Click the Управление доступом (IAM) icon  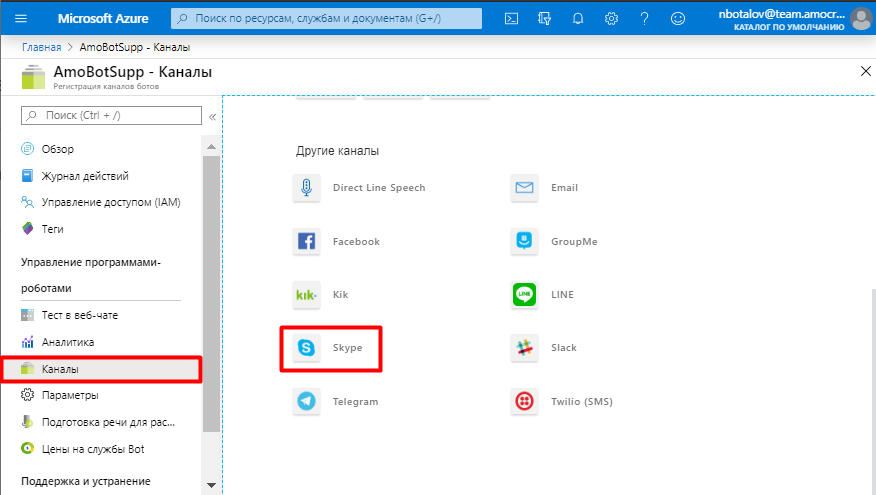pyautogui.click(x=27, y=202)
